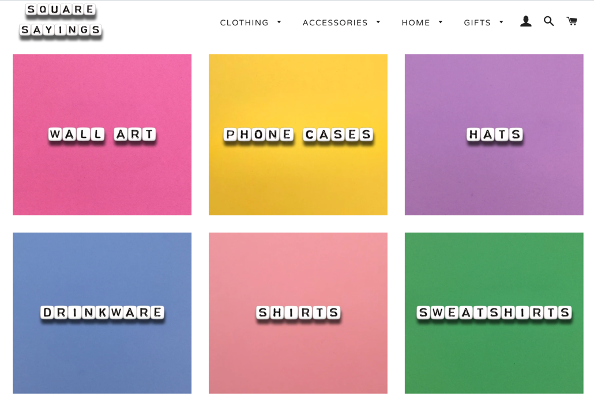Expand the Home dropdown arrow

[x=441, y=22]
